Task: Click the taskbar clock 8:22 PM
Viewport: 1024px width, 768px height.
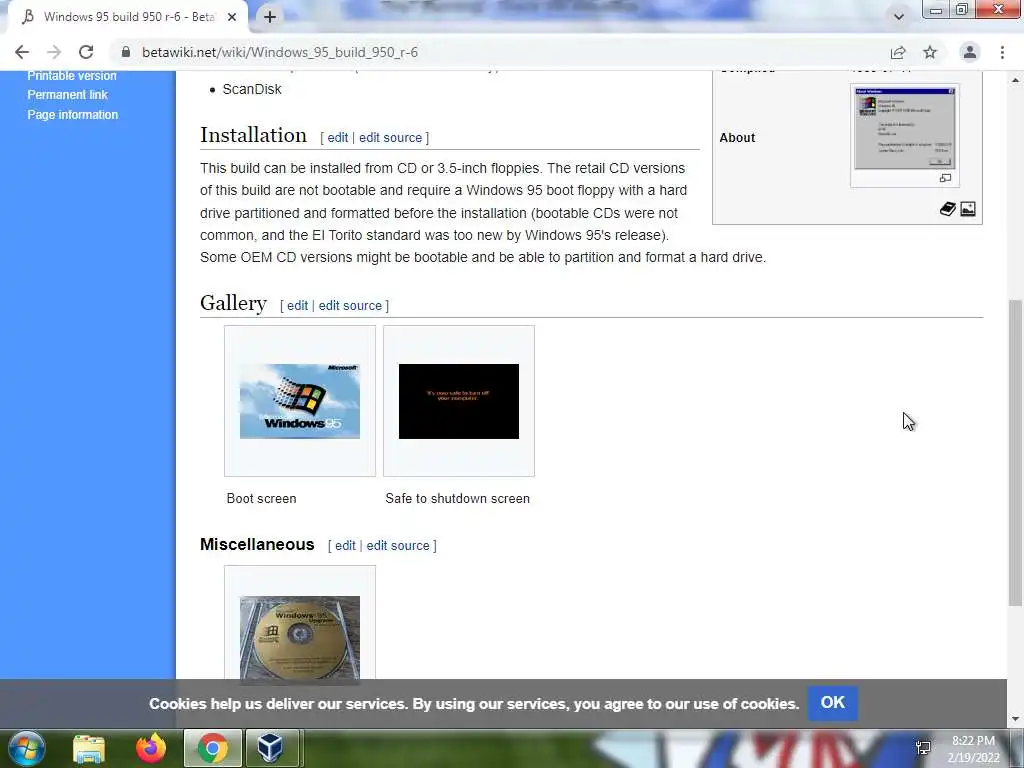Action: pyautogui.click(x=973, y=741)
